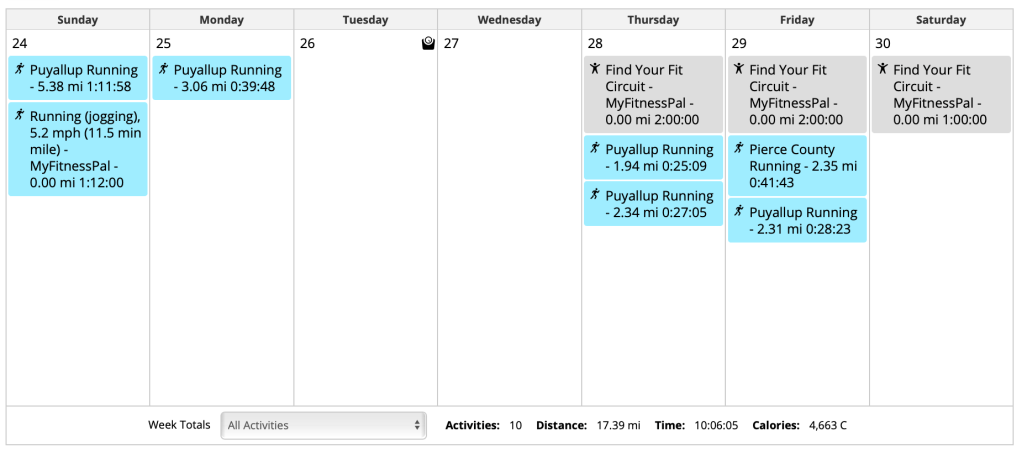This screenshot has width=1022, height=453.
Task: Open Friday's Puyallup Running 2.31 mi activity
Action: tap(804, 220)
